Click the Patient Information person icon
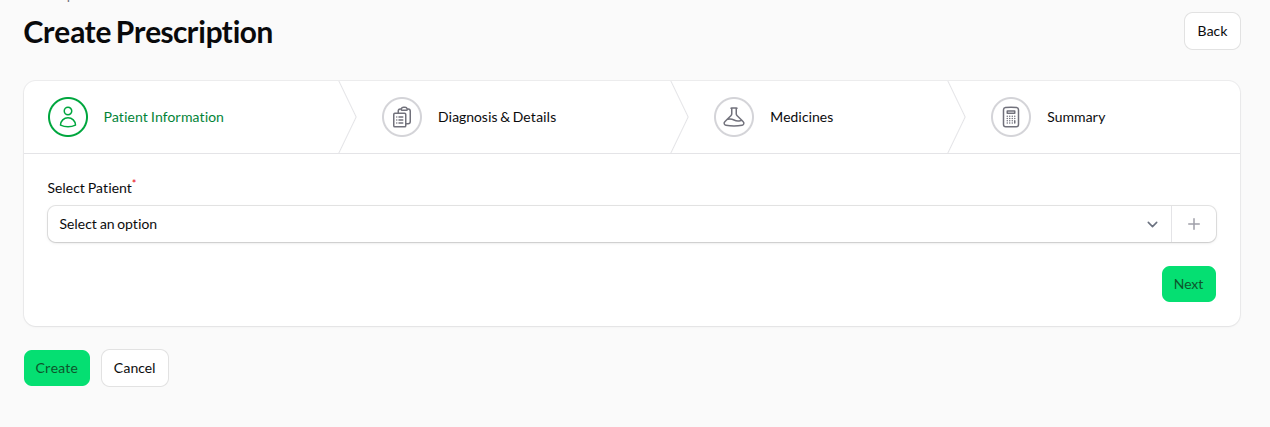The height and width of the screenshot is (427, 1270). (68, 117)
